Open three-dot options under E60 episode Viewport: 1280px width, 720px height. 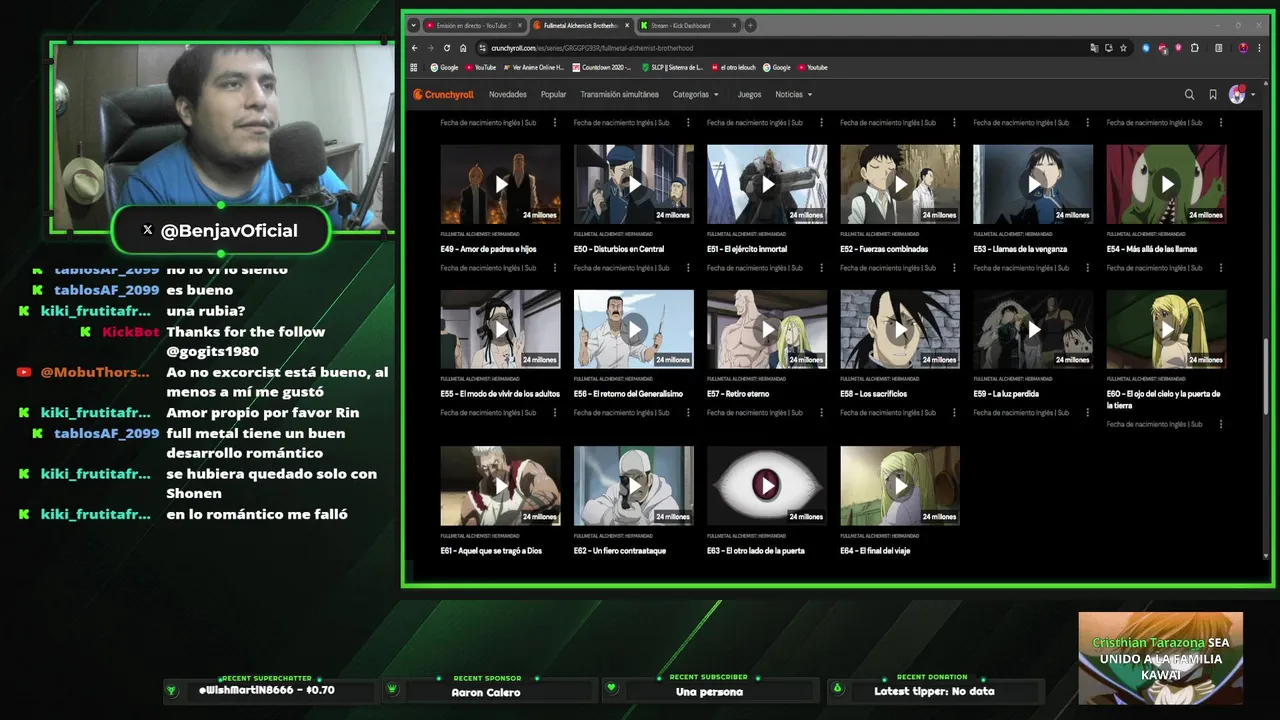[x=1220, y=424]
